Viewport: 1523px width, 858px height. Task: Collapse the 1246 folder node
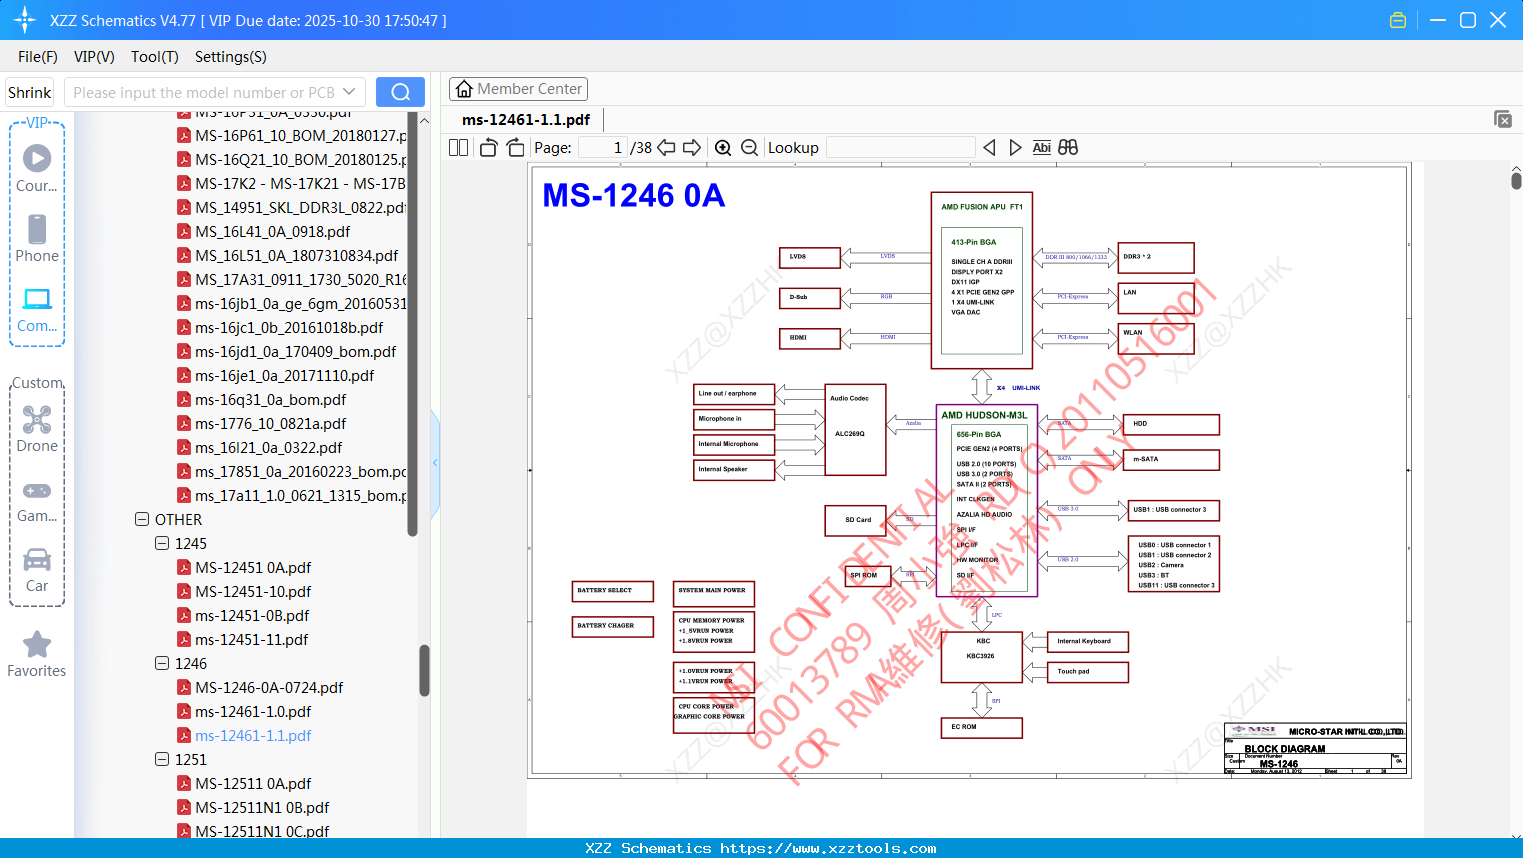pos(162,663)
